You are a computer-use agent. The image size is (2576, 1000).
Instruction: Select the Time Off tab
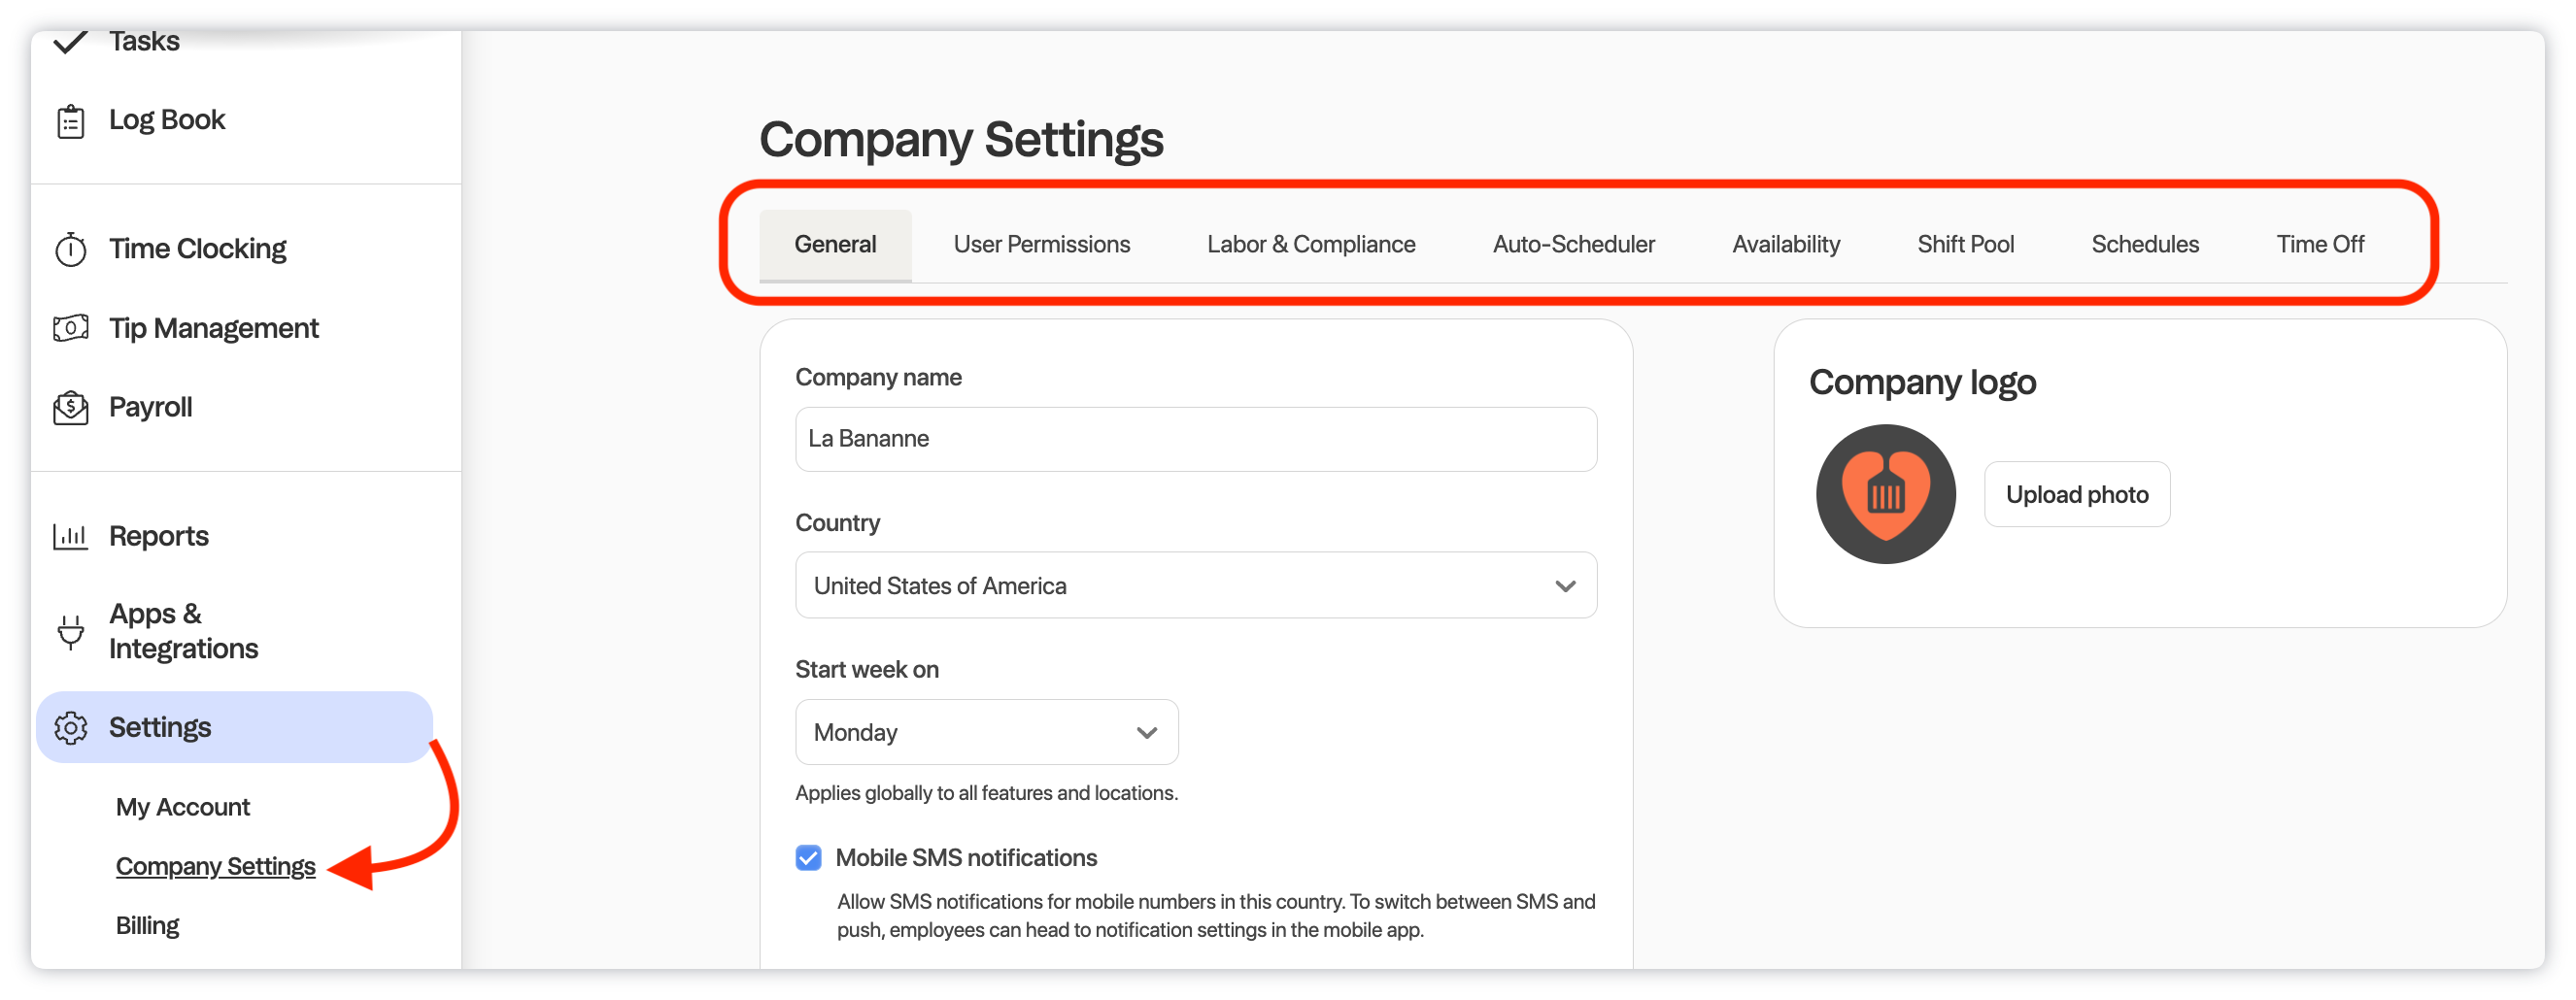click(2319, 245)
